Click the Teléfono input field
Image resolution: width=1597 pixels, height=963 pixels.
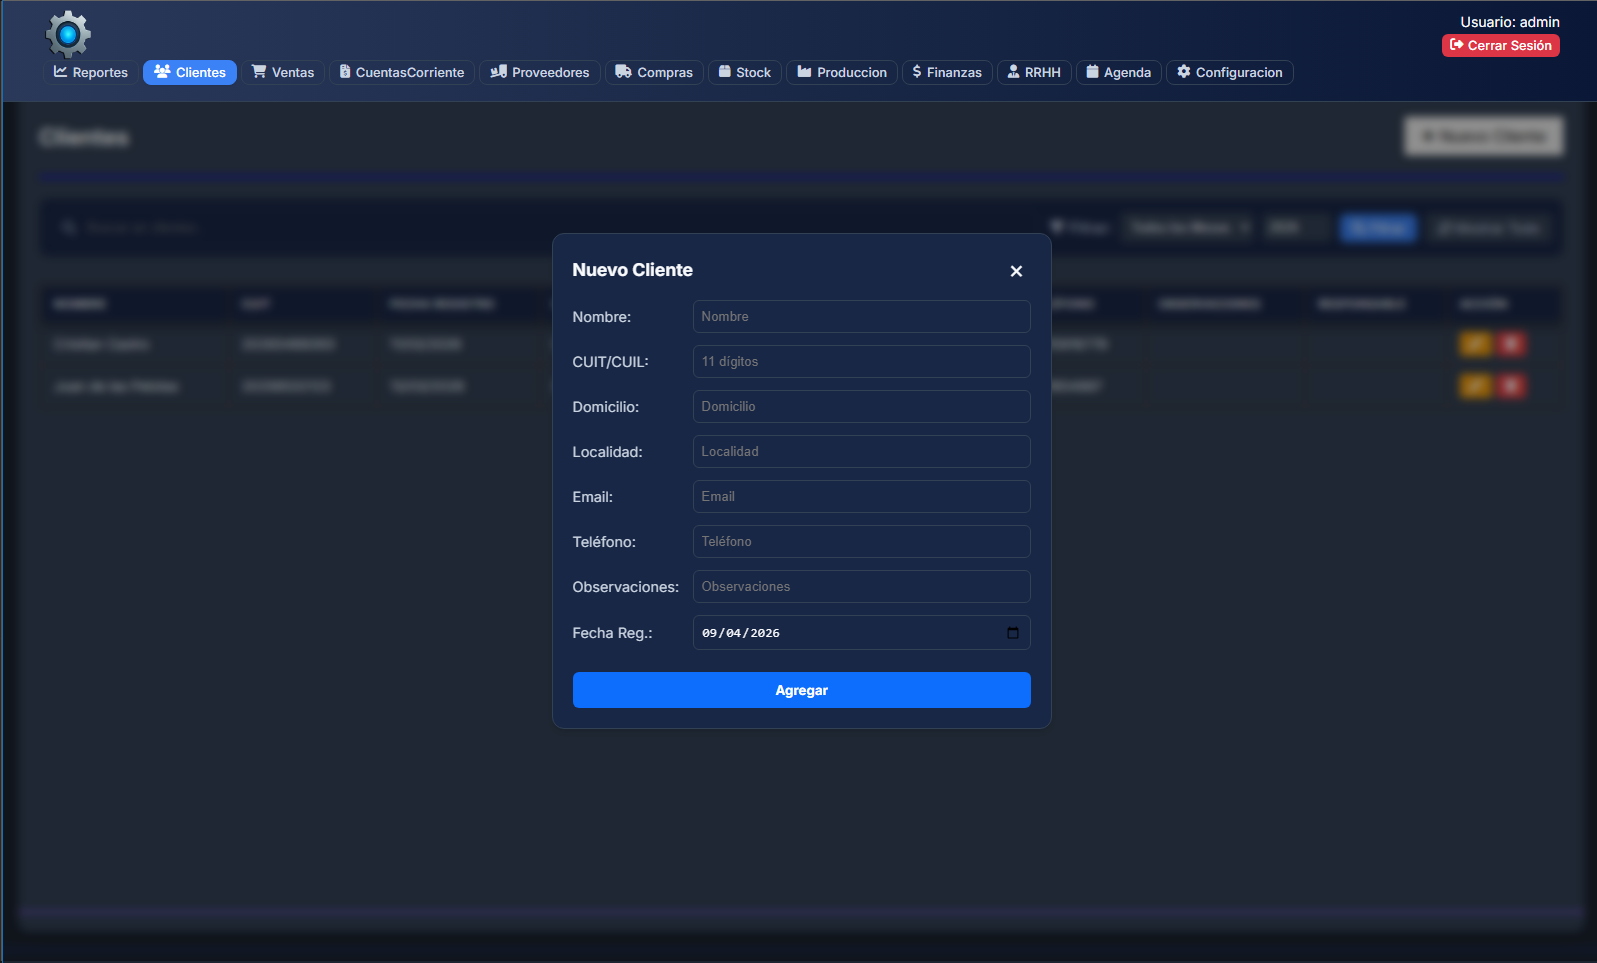point(862,541)
